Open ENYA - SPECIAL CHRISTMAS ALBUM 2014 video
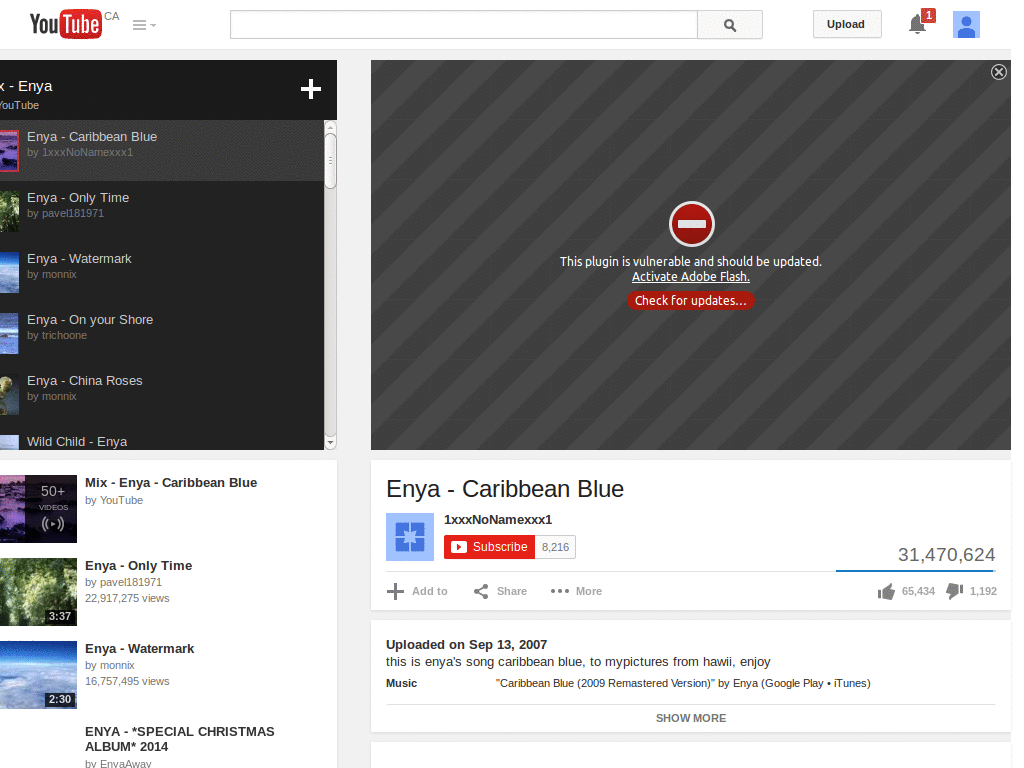 point(180,739)
